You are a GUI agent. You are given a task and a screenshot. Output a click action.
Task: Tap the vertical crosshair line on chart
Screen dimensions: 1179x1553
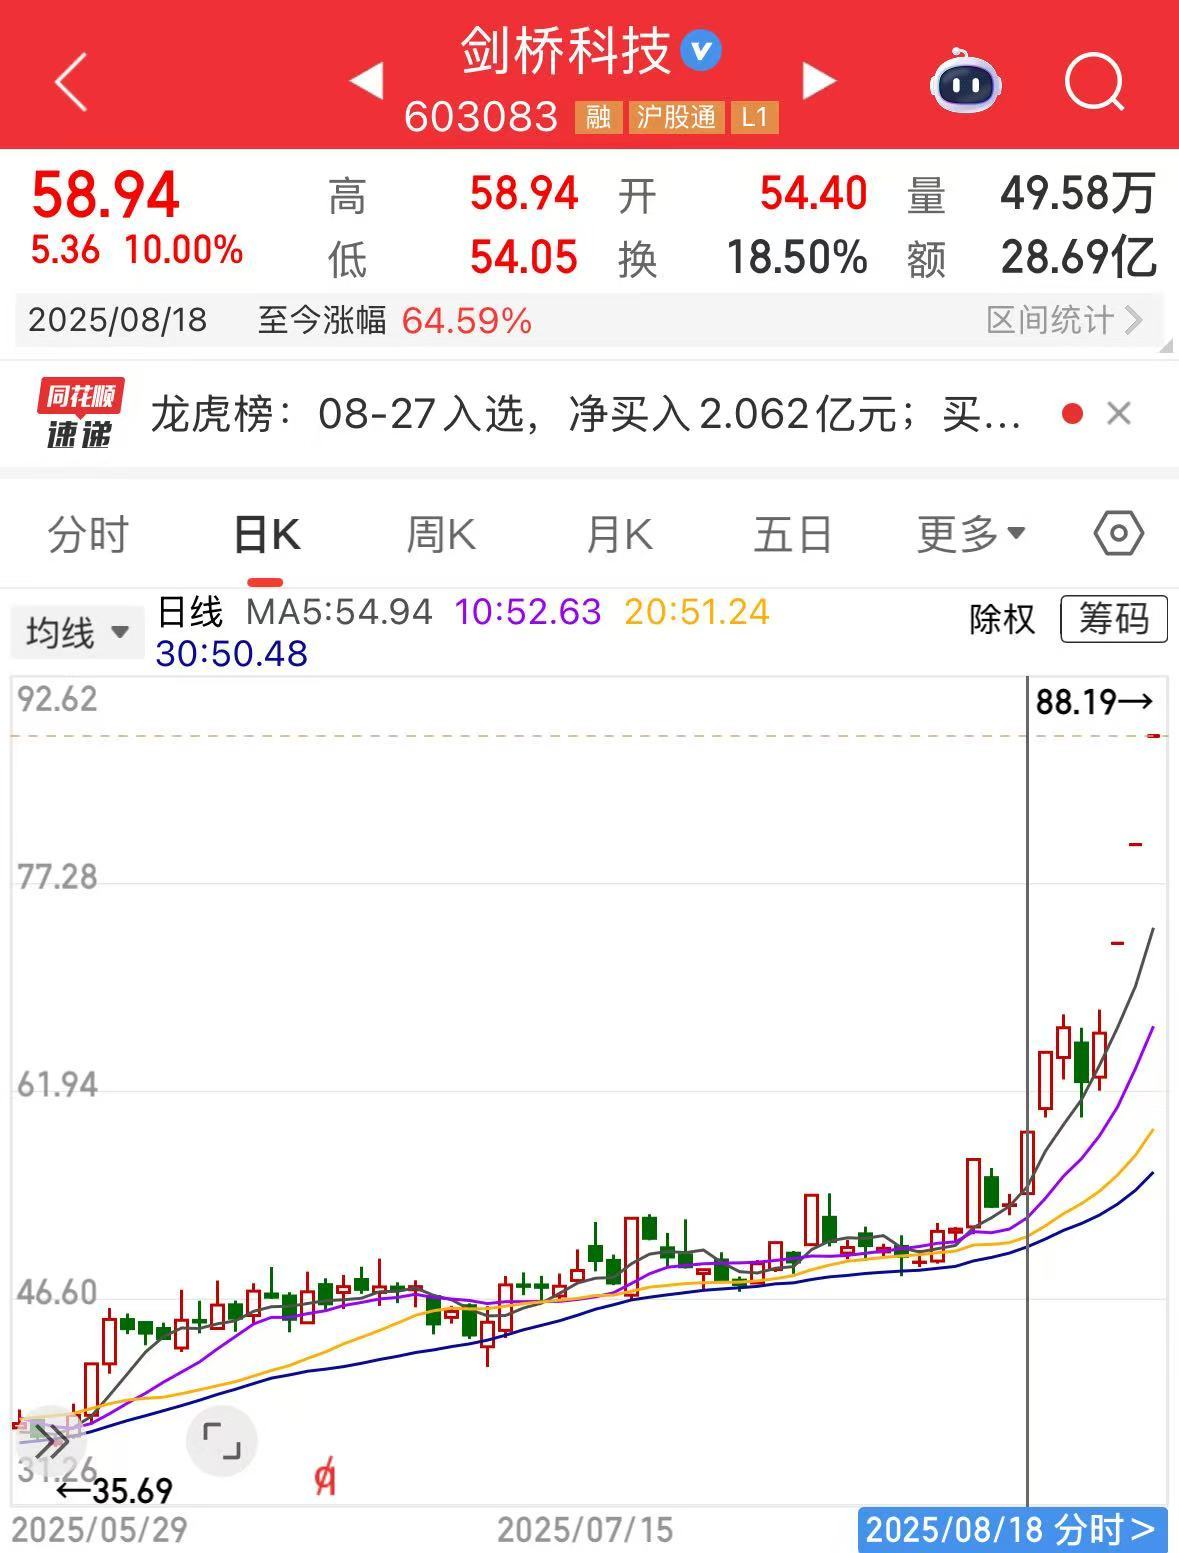coord(1028,1090)
